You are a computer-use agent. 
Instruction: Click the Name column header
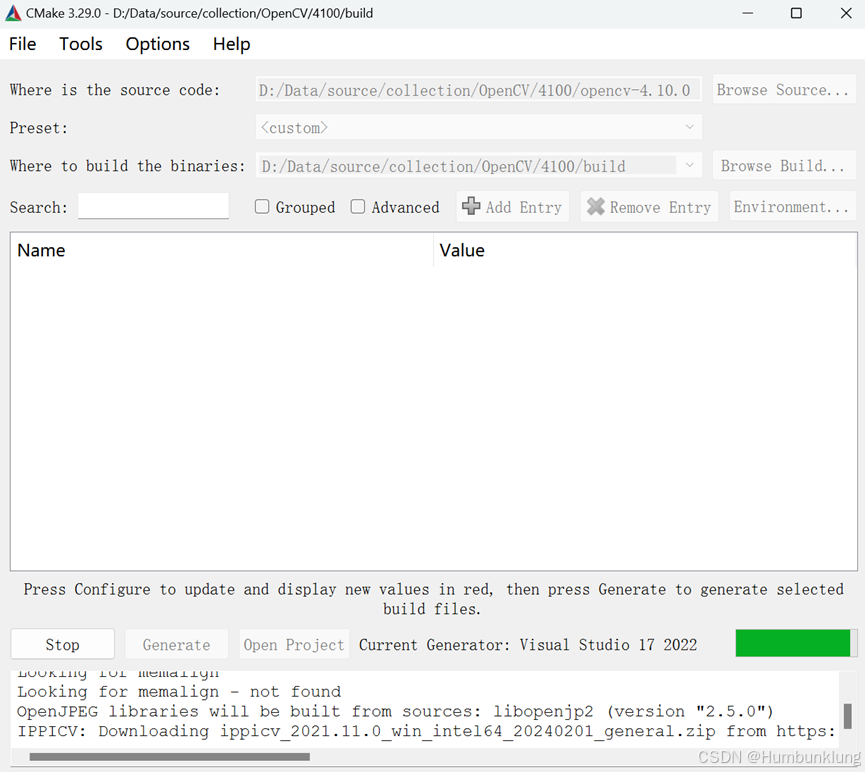(221, 250)
